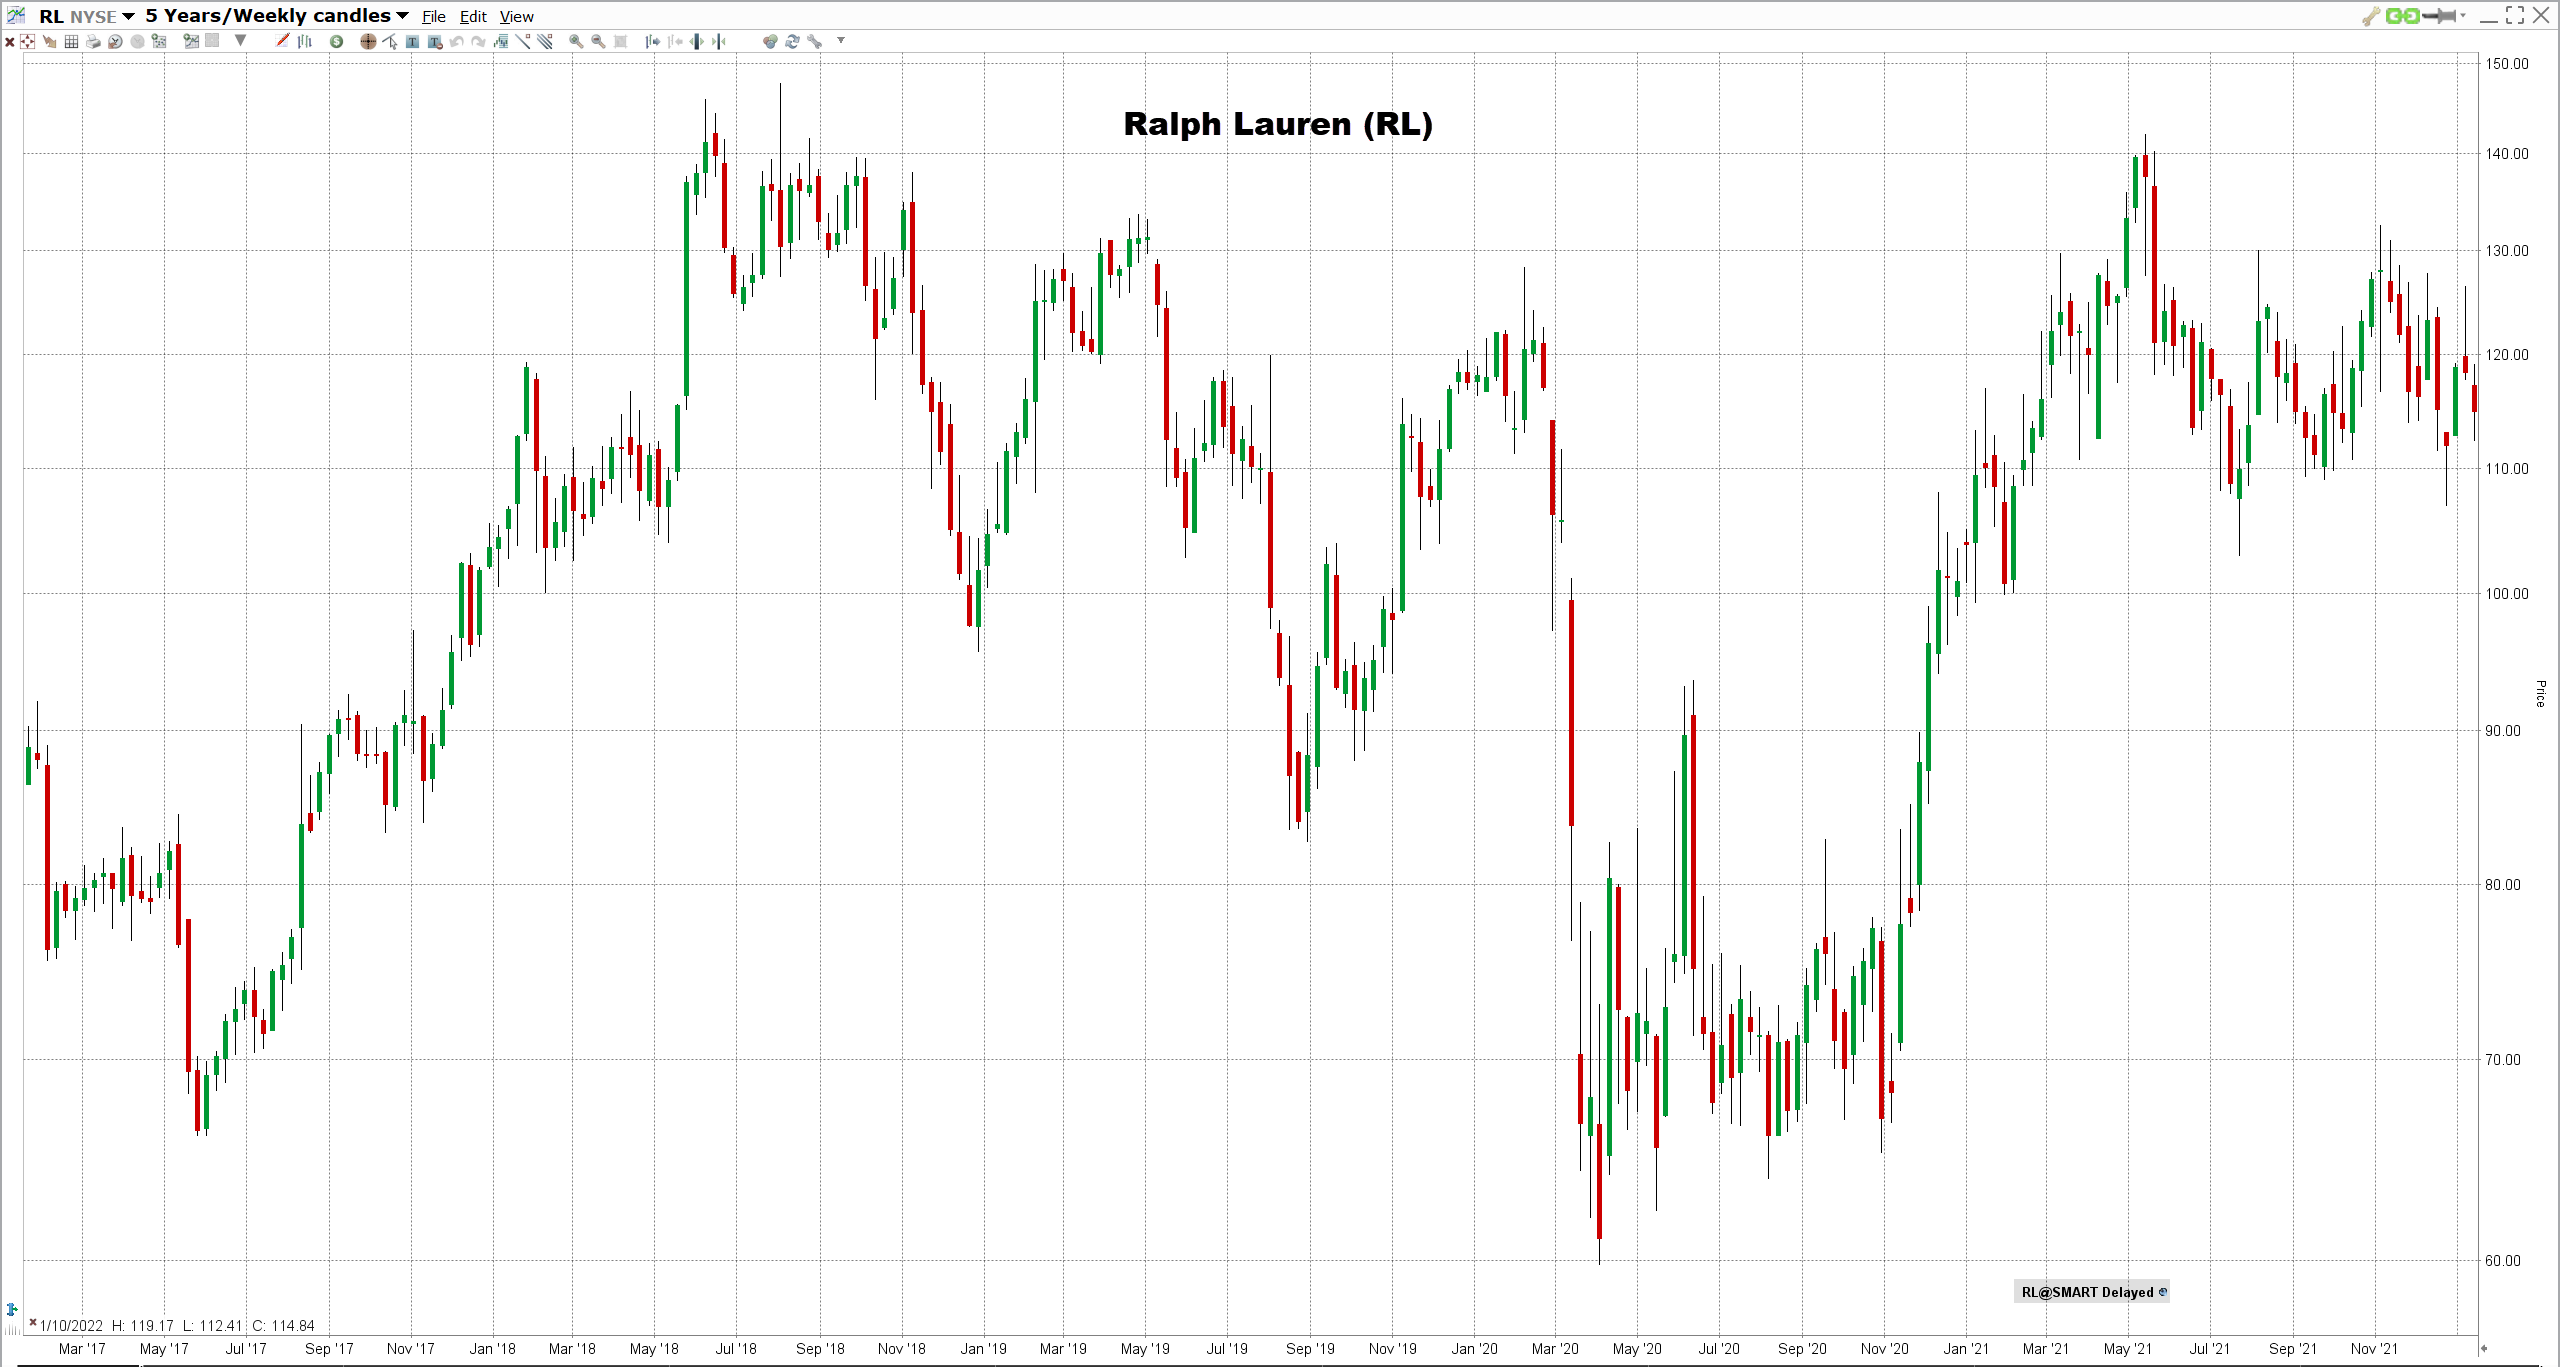Open toolbar wrench configuration icon
Viewport: 2560px width, 1367px height.
pos(815,42)
